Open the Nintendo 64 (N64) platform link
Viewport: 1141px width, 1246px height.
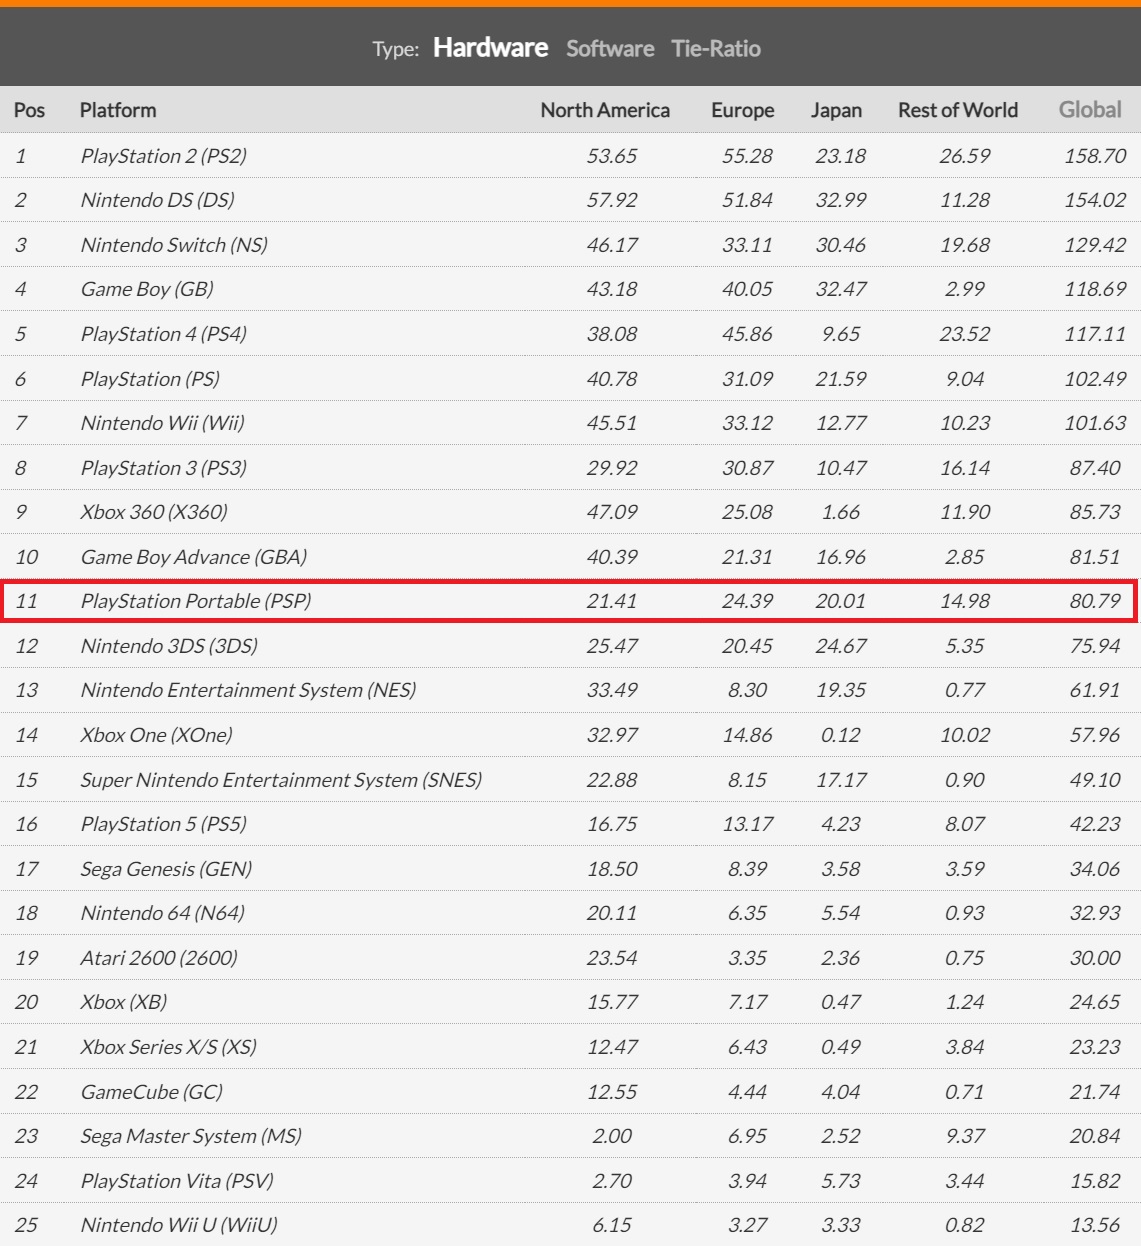(163, 913)
